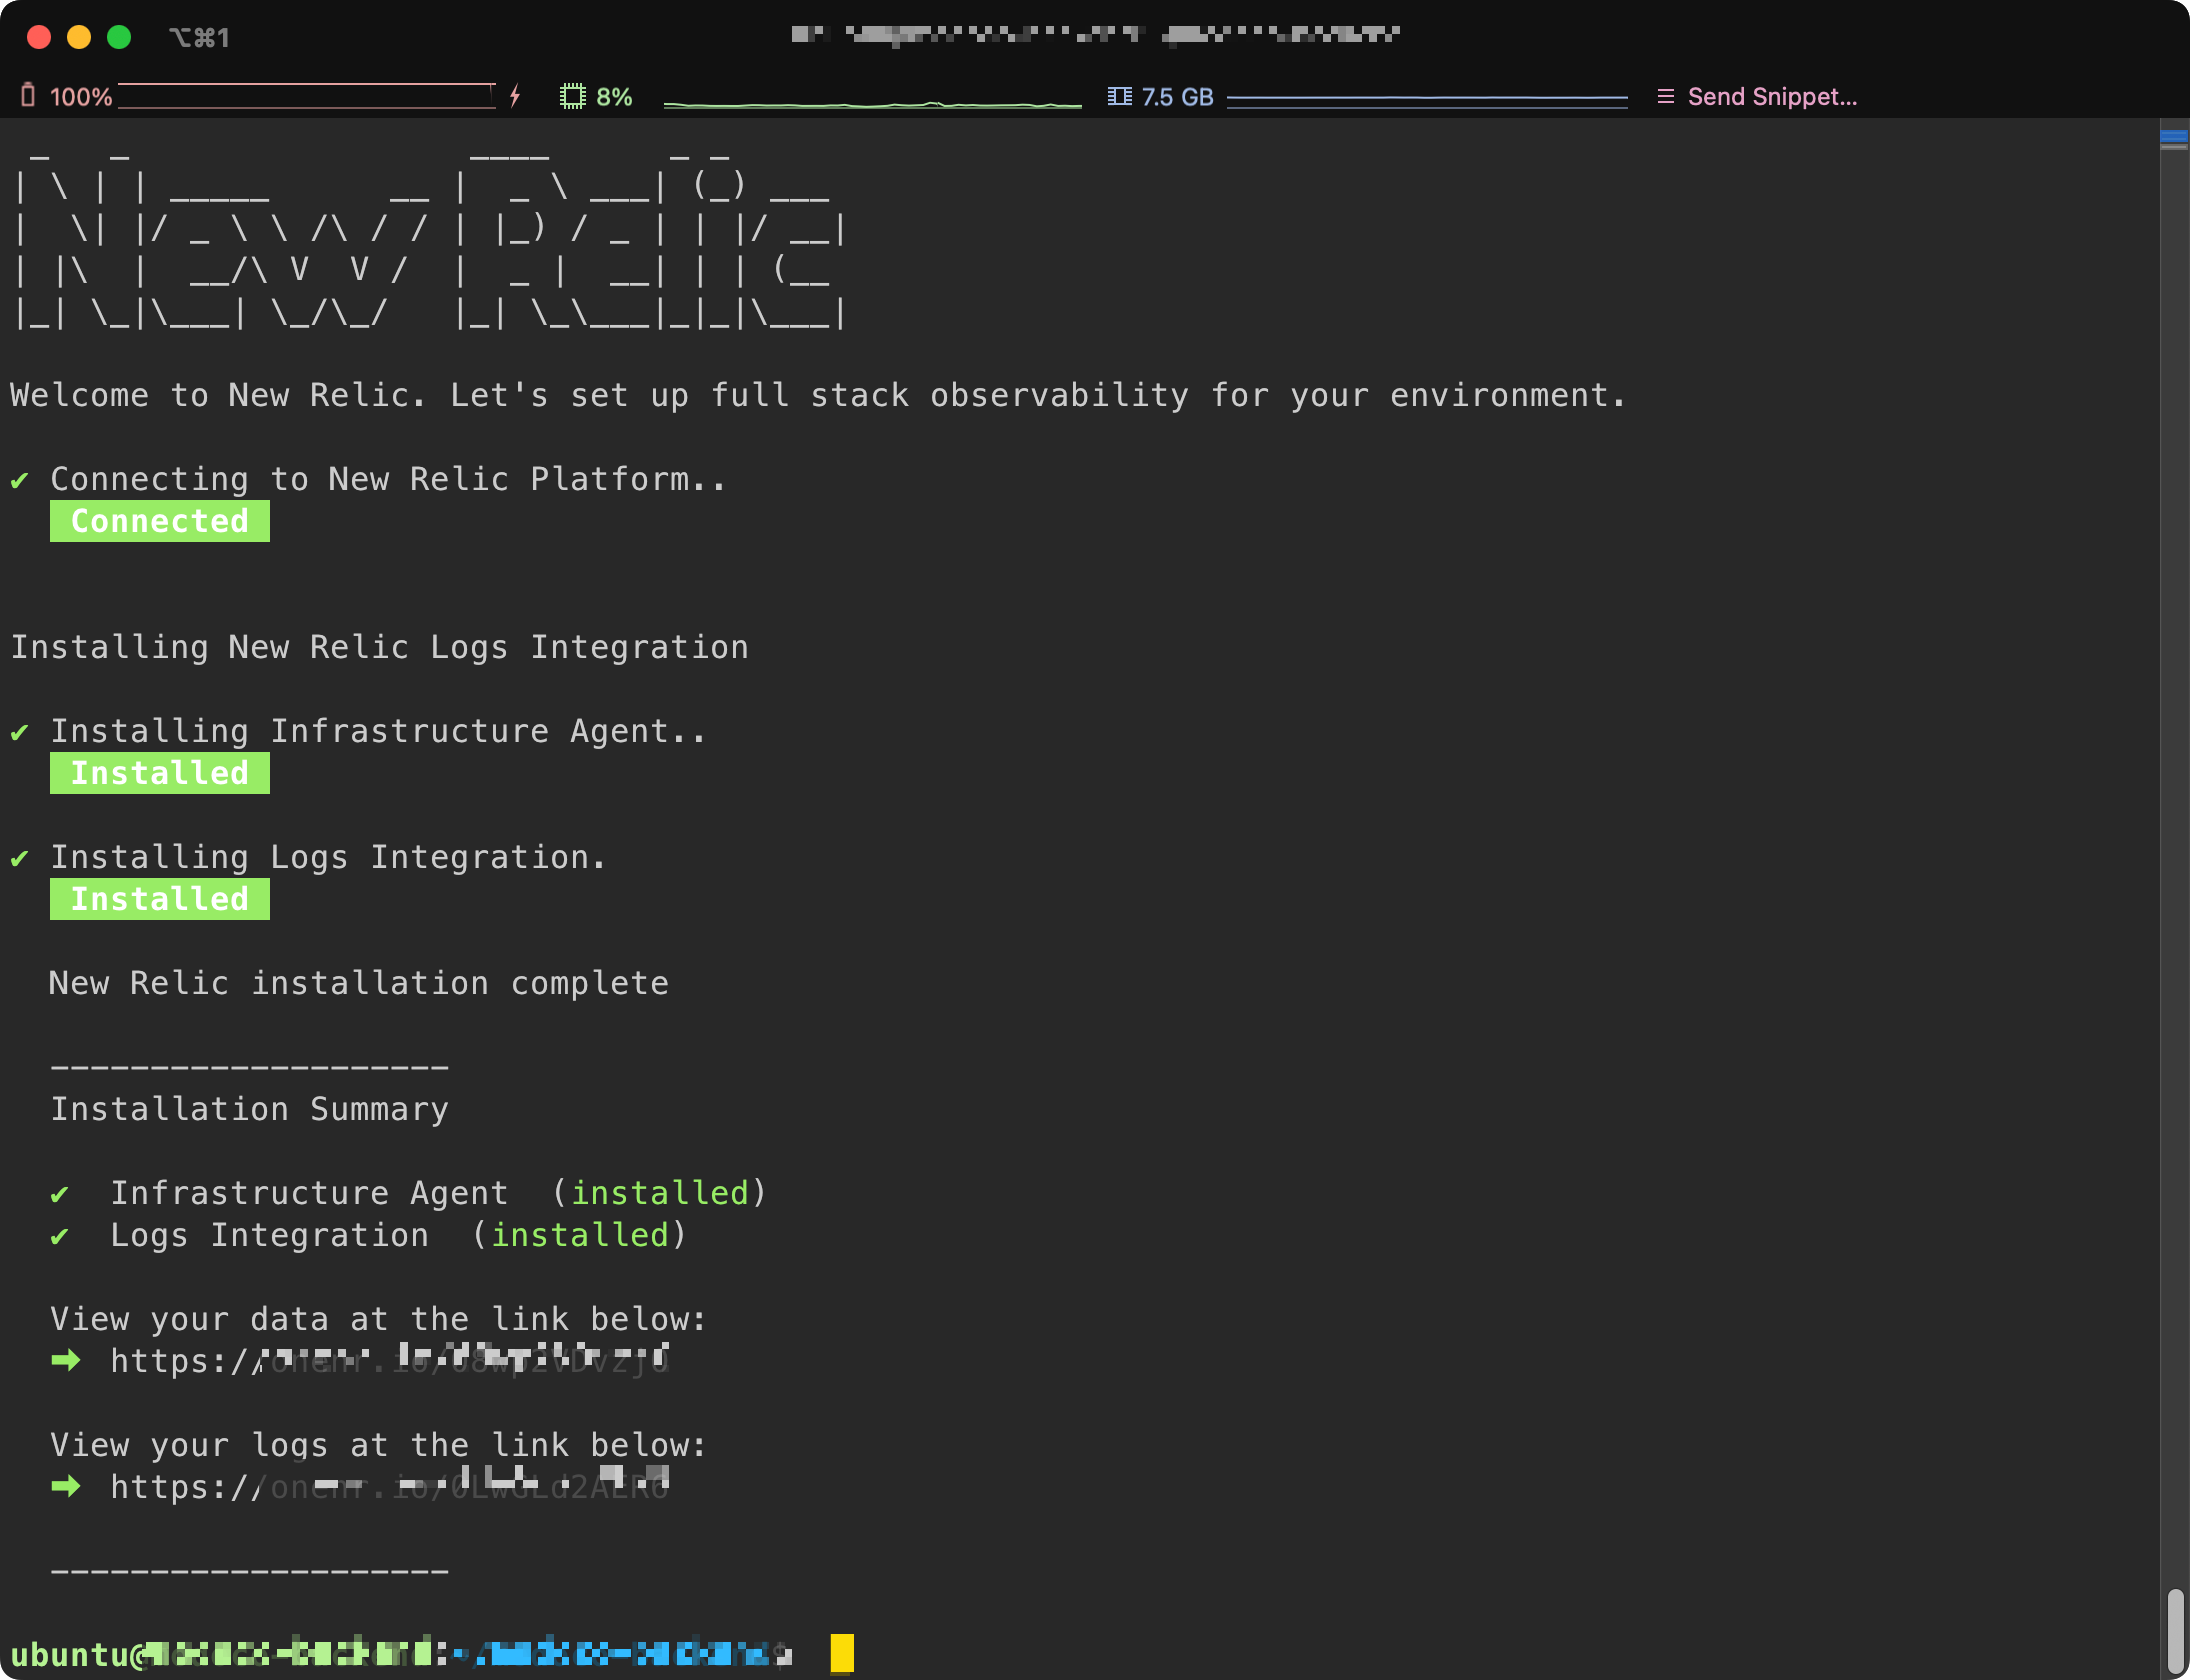The image size is (2190, 1680).
Task: Click the green arrow beside data link
Action: 66,1360
